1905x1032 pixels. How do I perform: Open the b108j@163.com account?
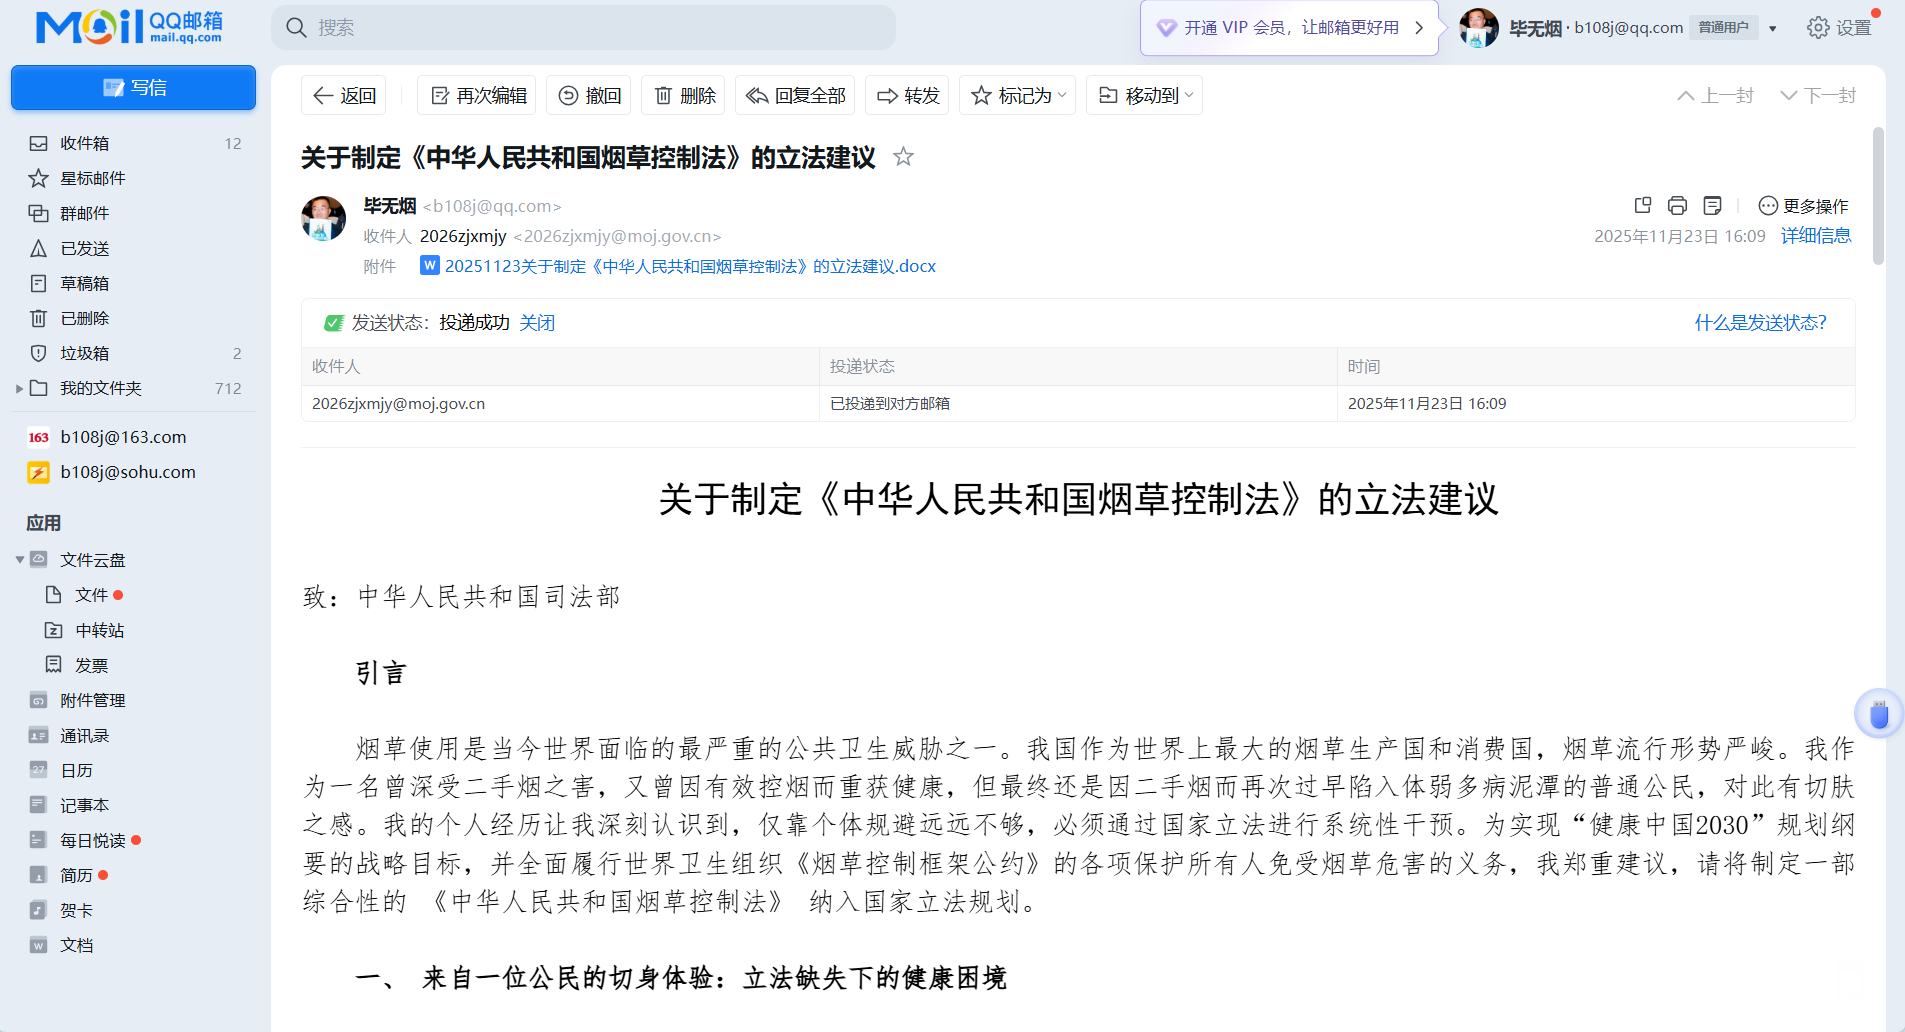pyautogui.click(x=123, y=437)
